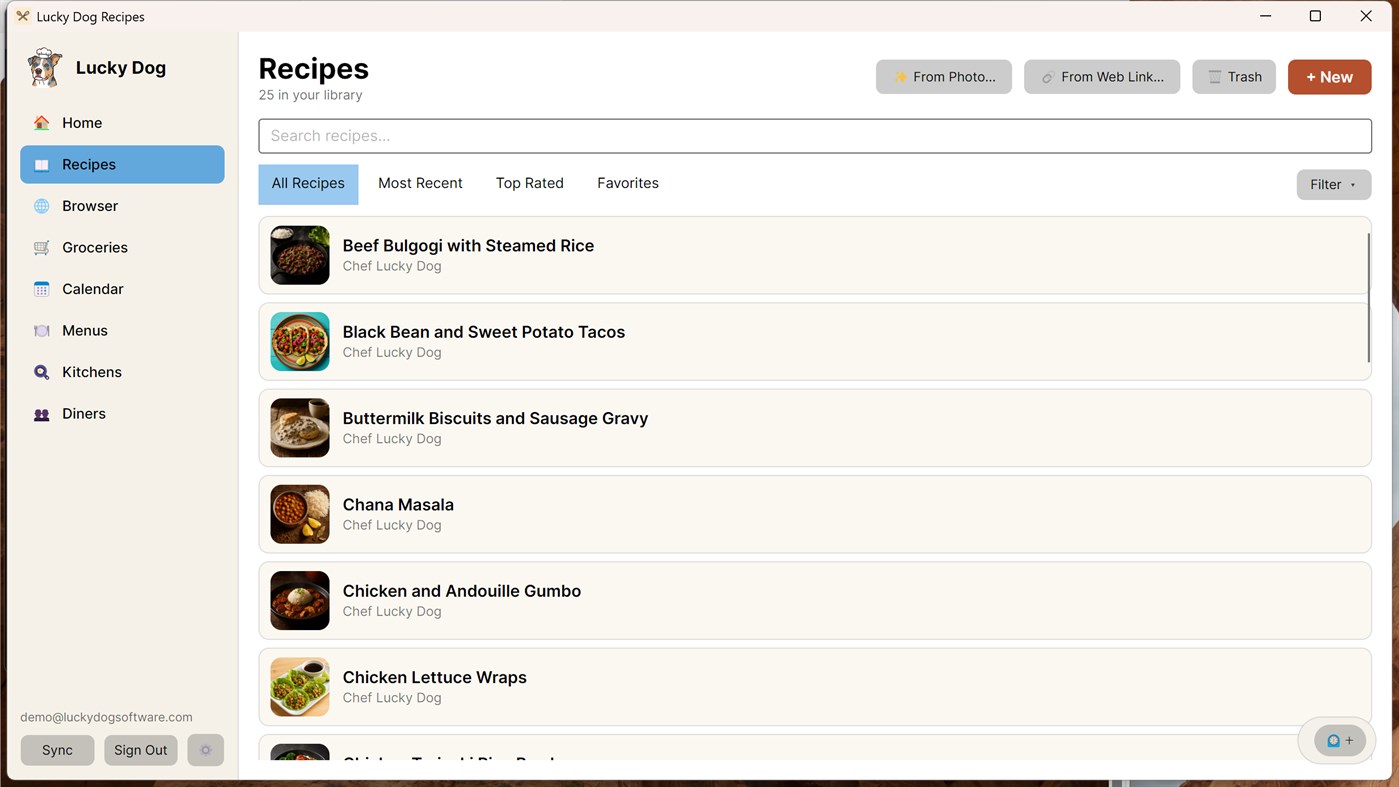Click the Kitchens magnifier icon
The height and width of the screenshot is (787, 1399).
[x=41, y=372]
